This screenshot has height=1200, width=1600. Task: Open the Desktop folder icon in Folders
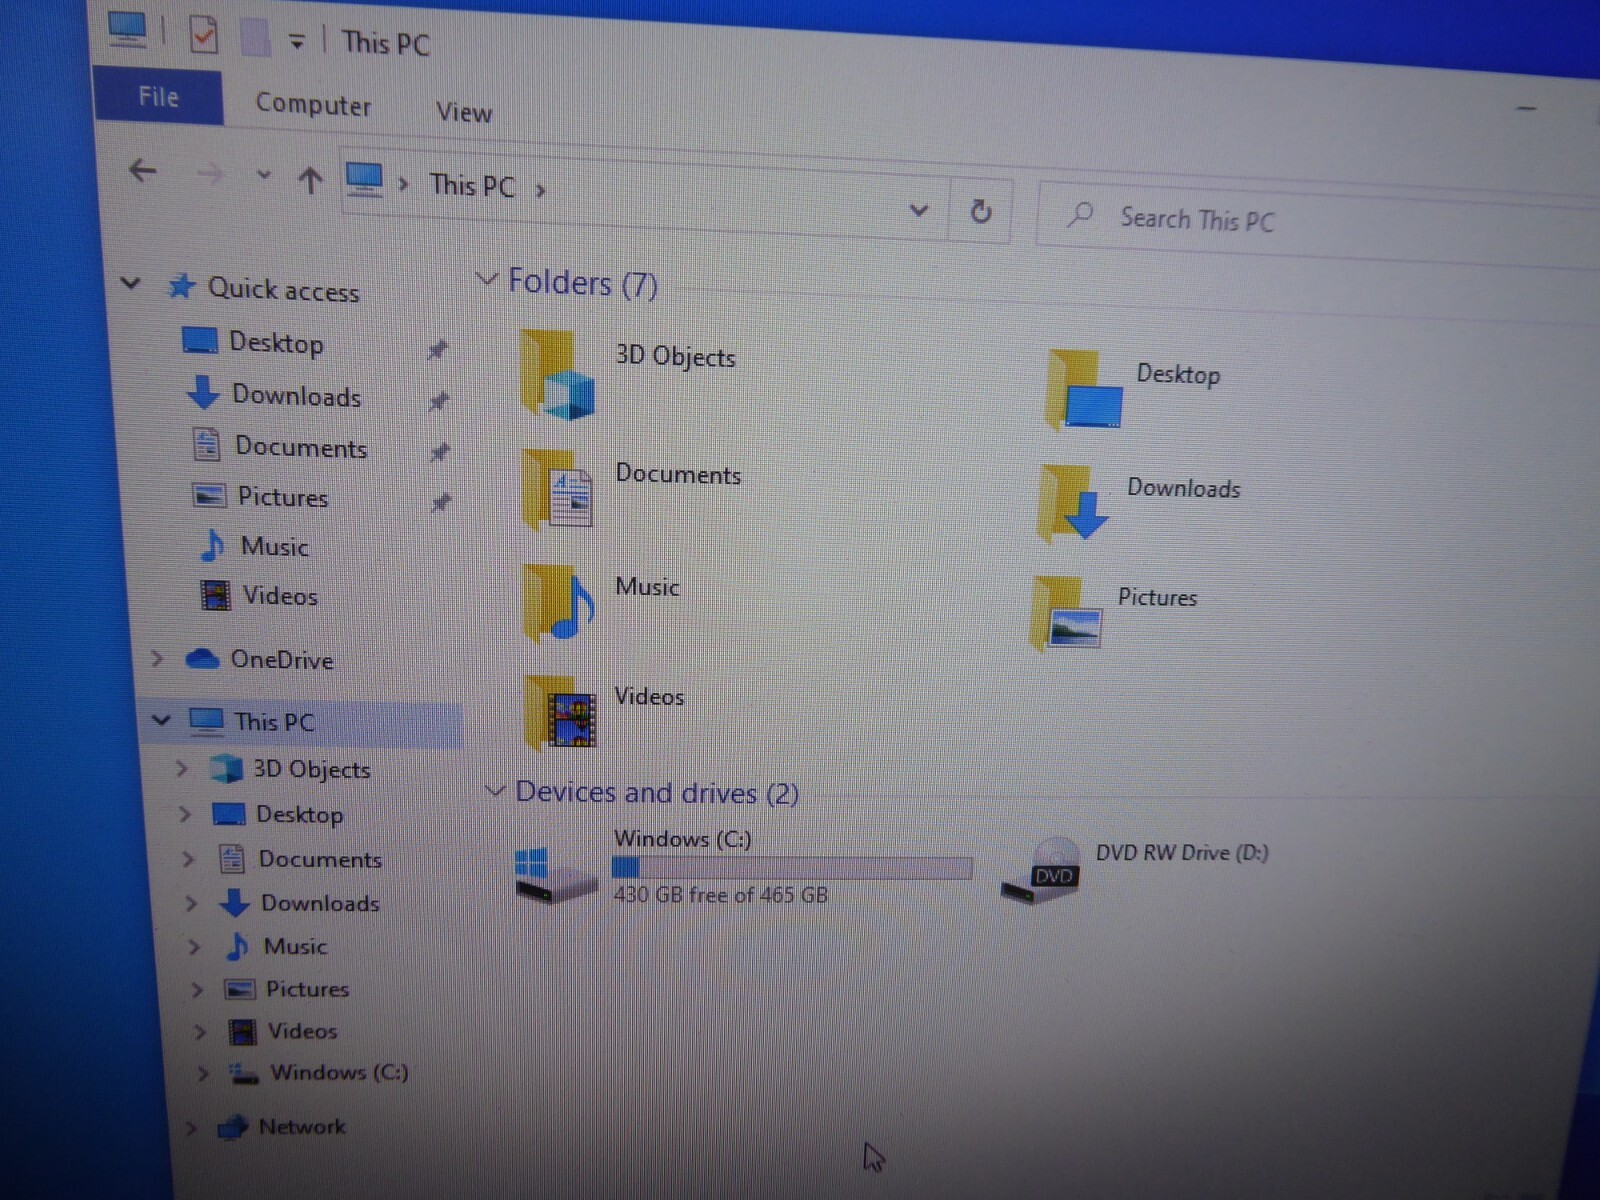(x=1082, y=390)
